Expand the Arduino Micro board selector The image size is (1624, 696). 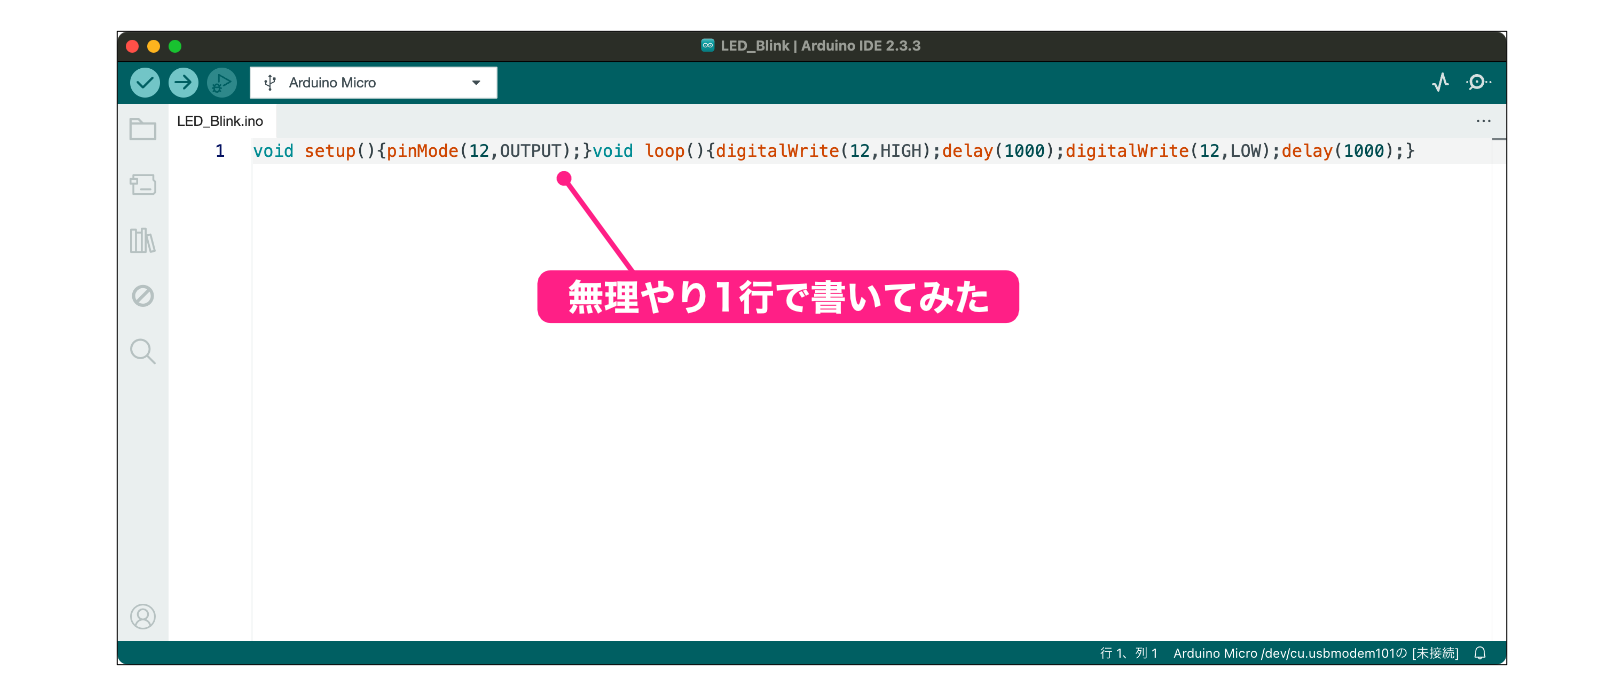pyautogui.click(x=373, y=83)
